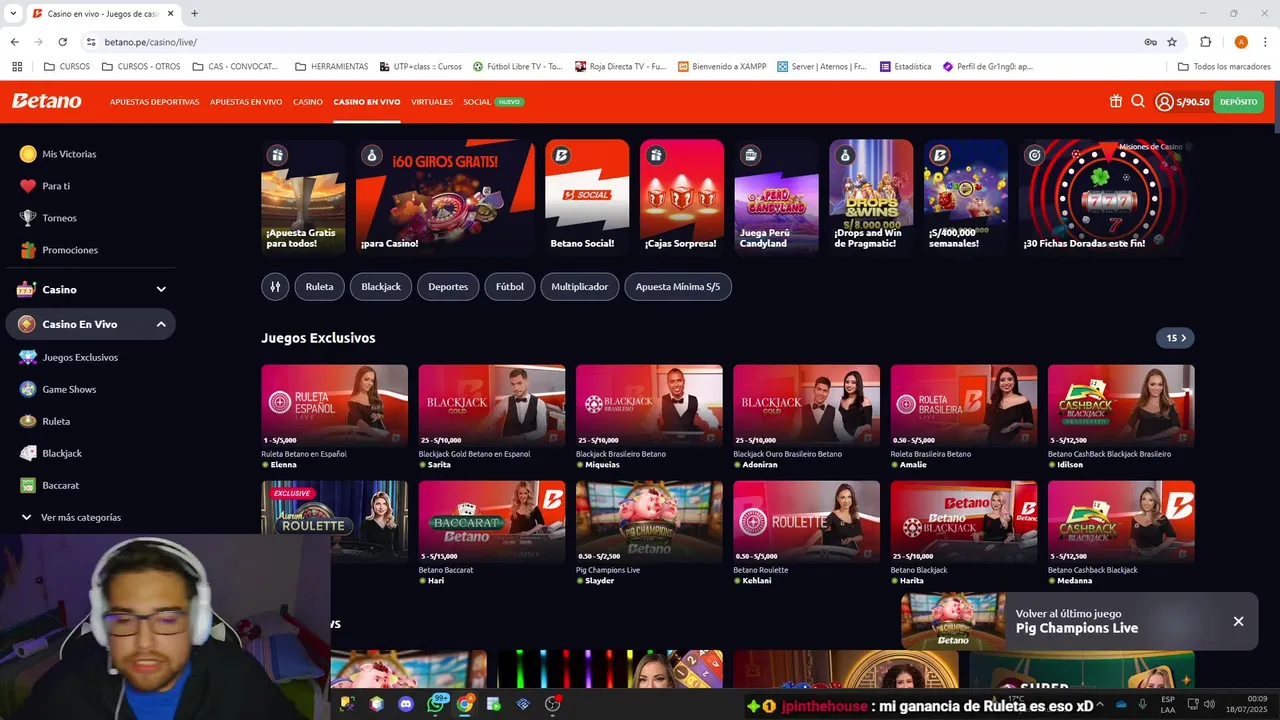Open Betano CashBack Blackjack Brasileiro thumbnail
The image size is (1280, 720).
click(x=1121, y=404)
